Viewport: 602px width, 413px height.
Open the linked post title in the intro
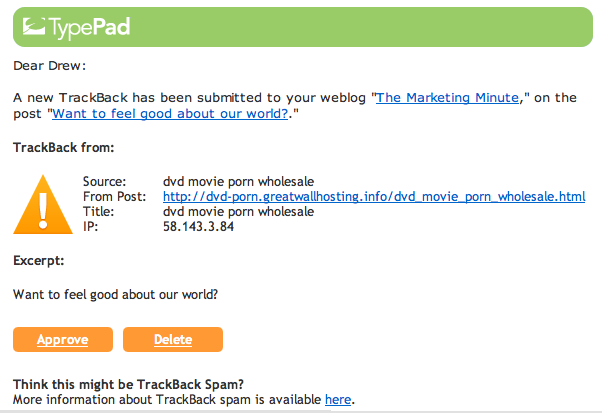(x=169, y=114)
